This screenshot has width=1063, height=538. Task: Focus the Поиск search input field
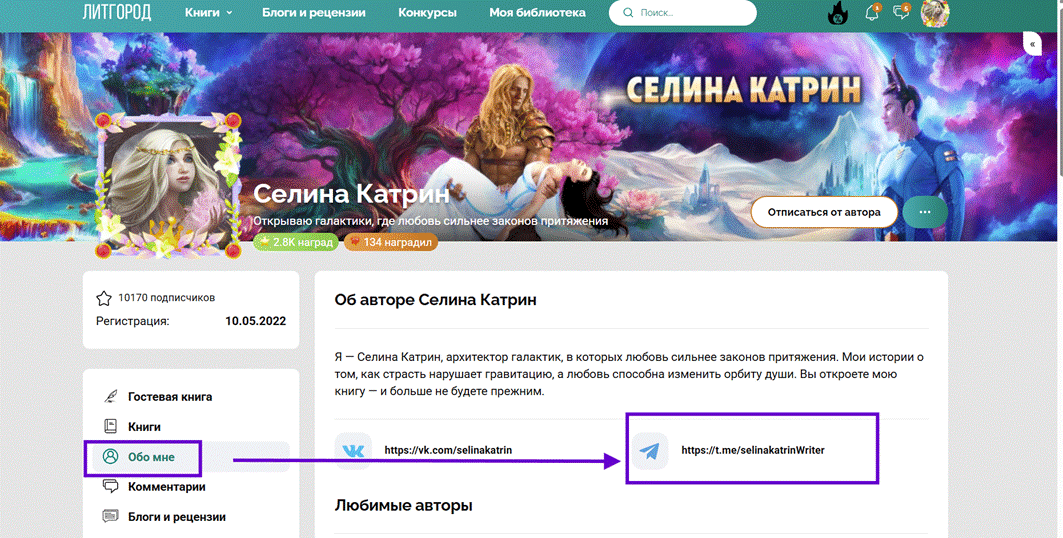click(x=690, y=14)
